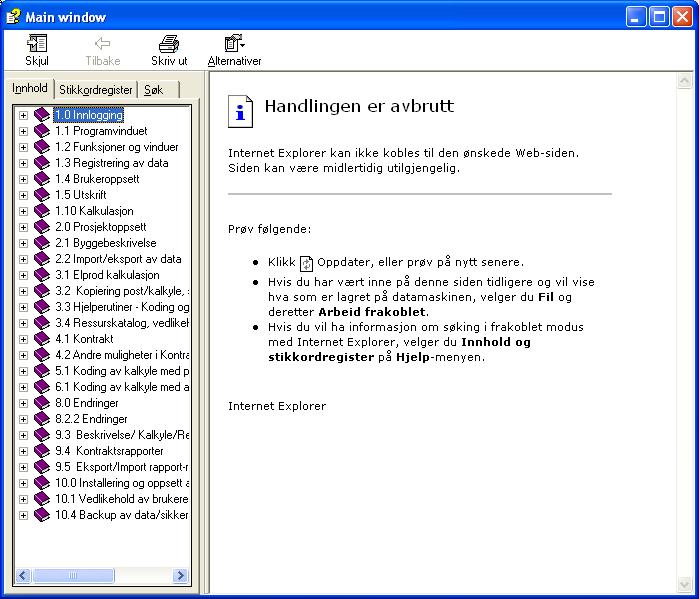Expand the 1.2 Funksjoner og vinduer node

pos(23,148)
